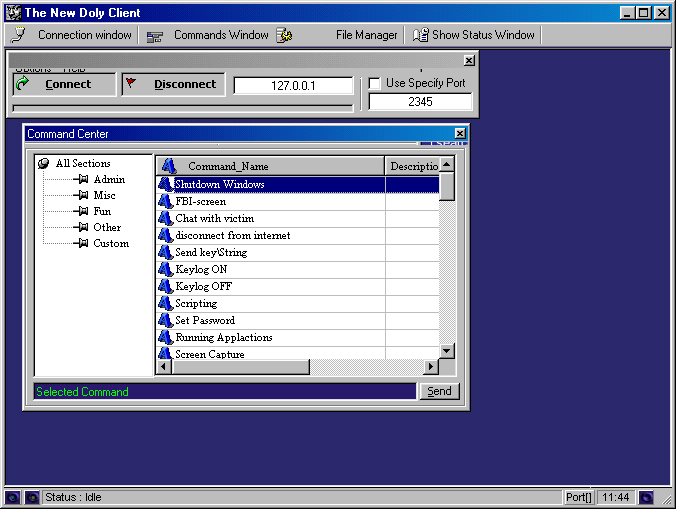Click the Commands Window toolbar icon

click(x=155, y=36)
